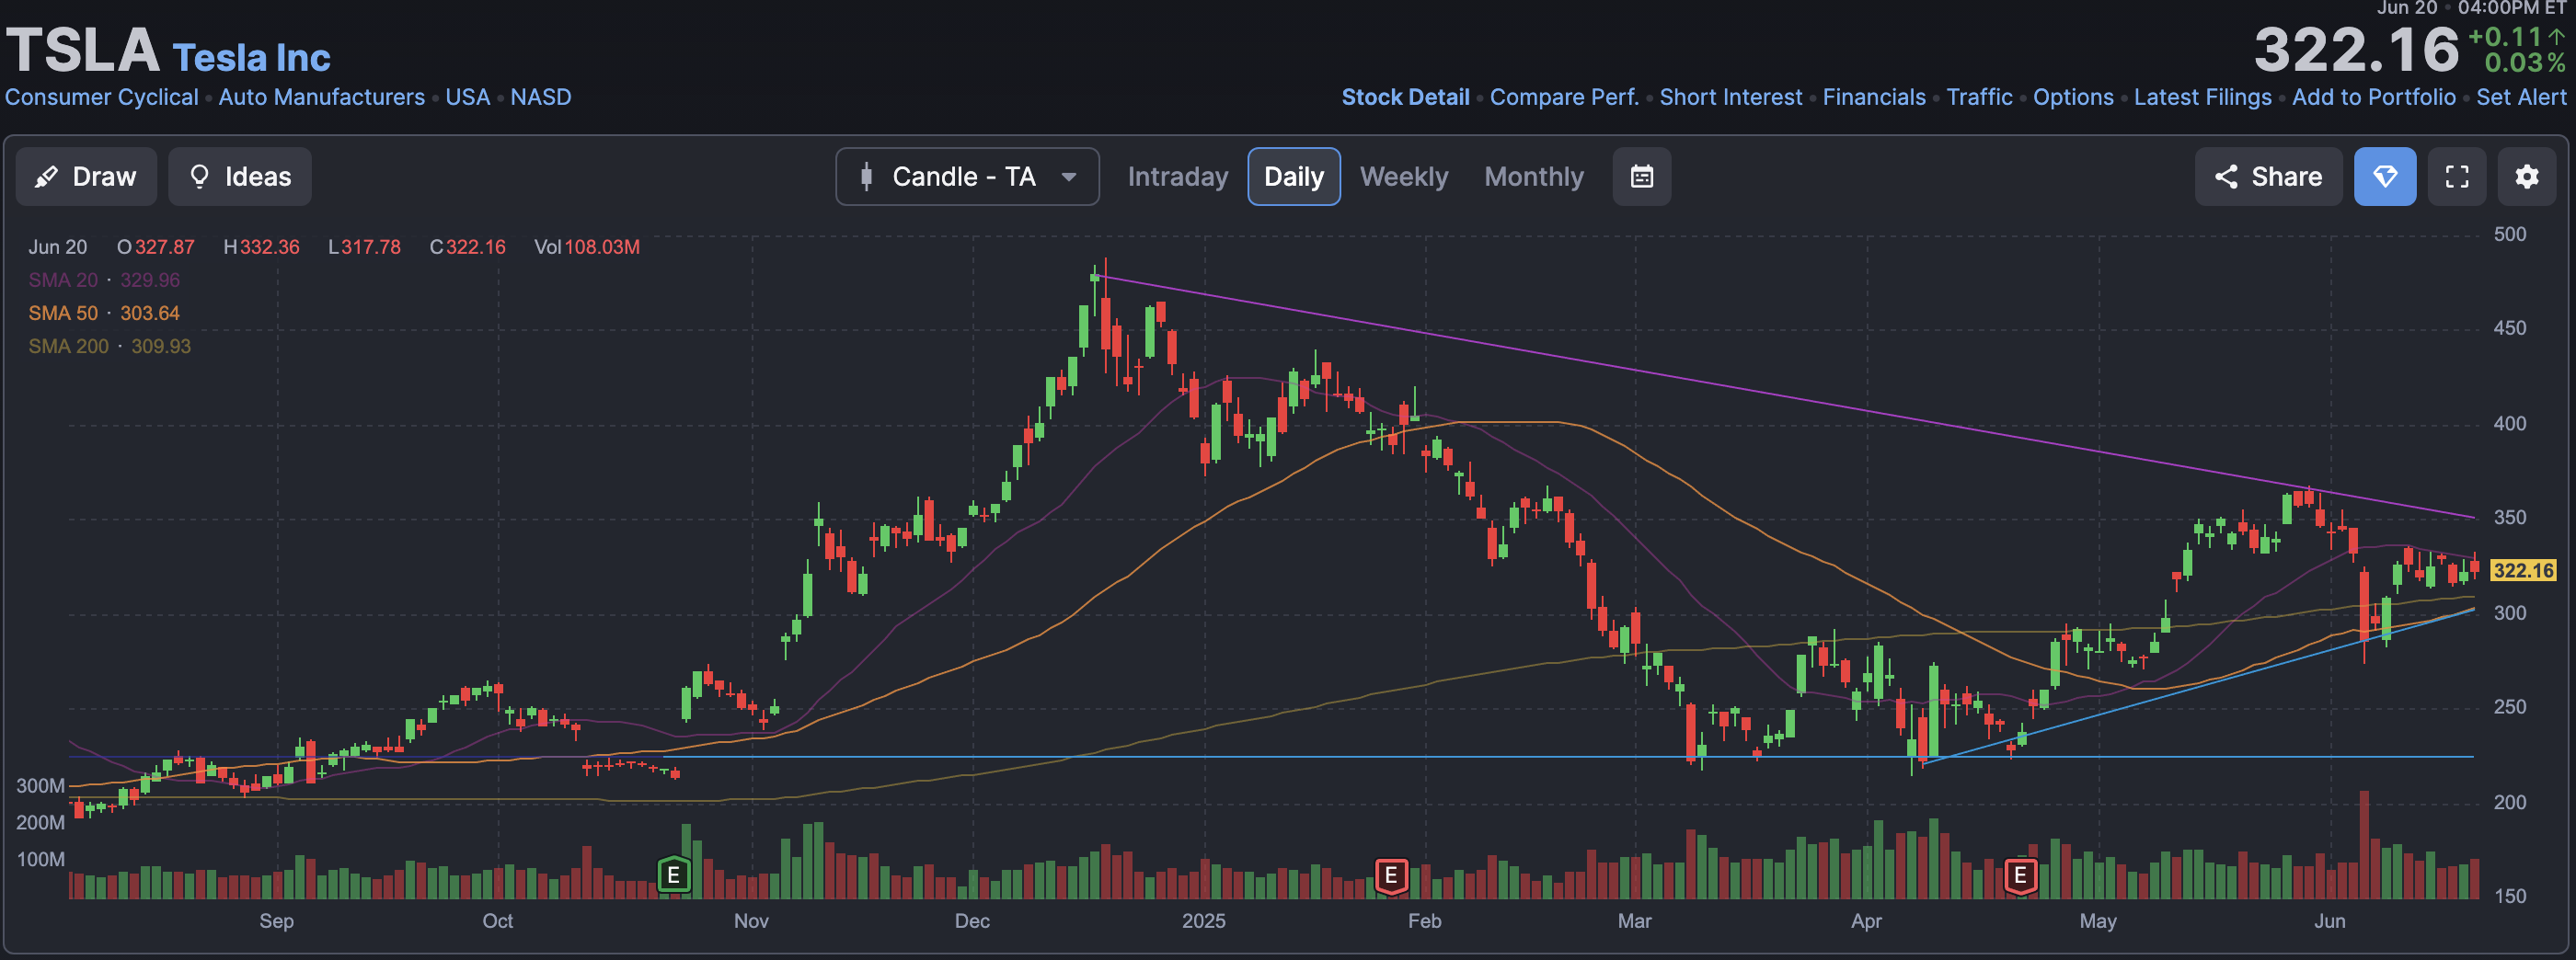Click the 322.16 price tag on the axis
The image size is (2576, 960).
(x=2522, y=570)
